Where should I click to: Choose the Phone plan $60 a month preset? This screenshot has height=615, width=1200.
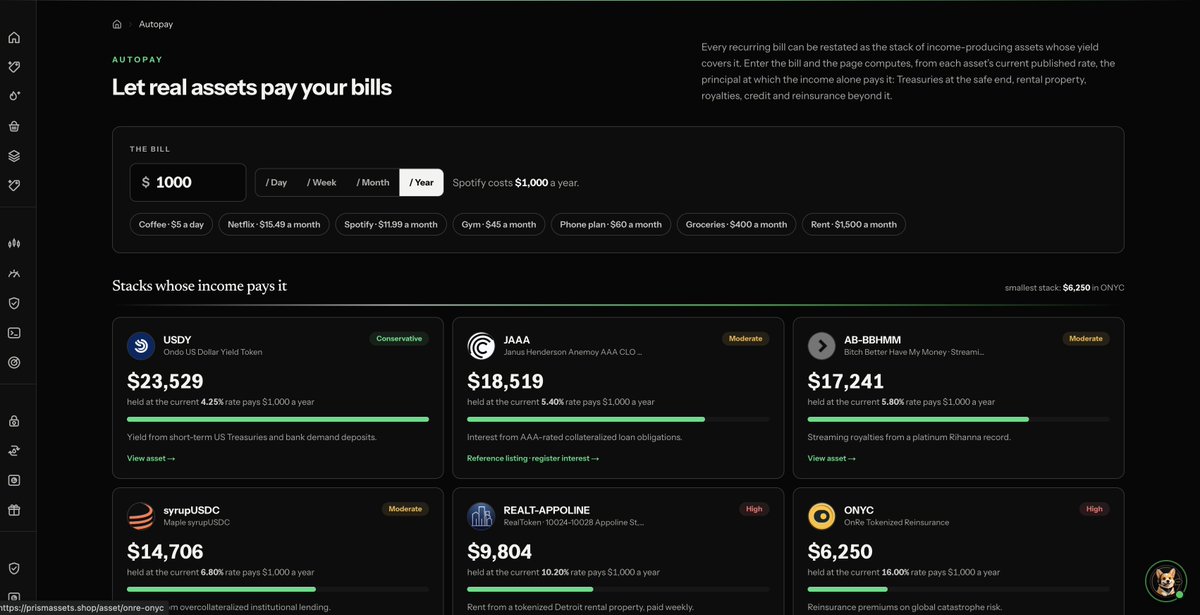coord(611,224)
